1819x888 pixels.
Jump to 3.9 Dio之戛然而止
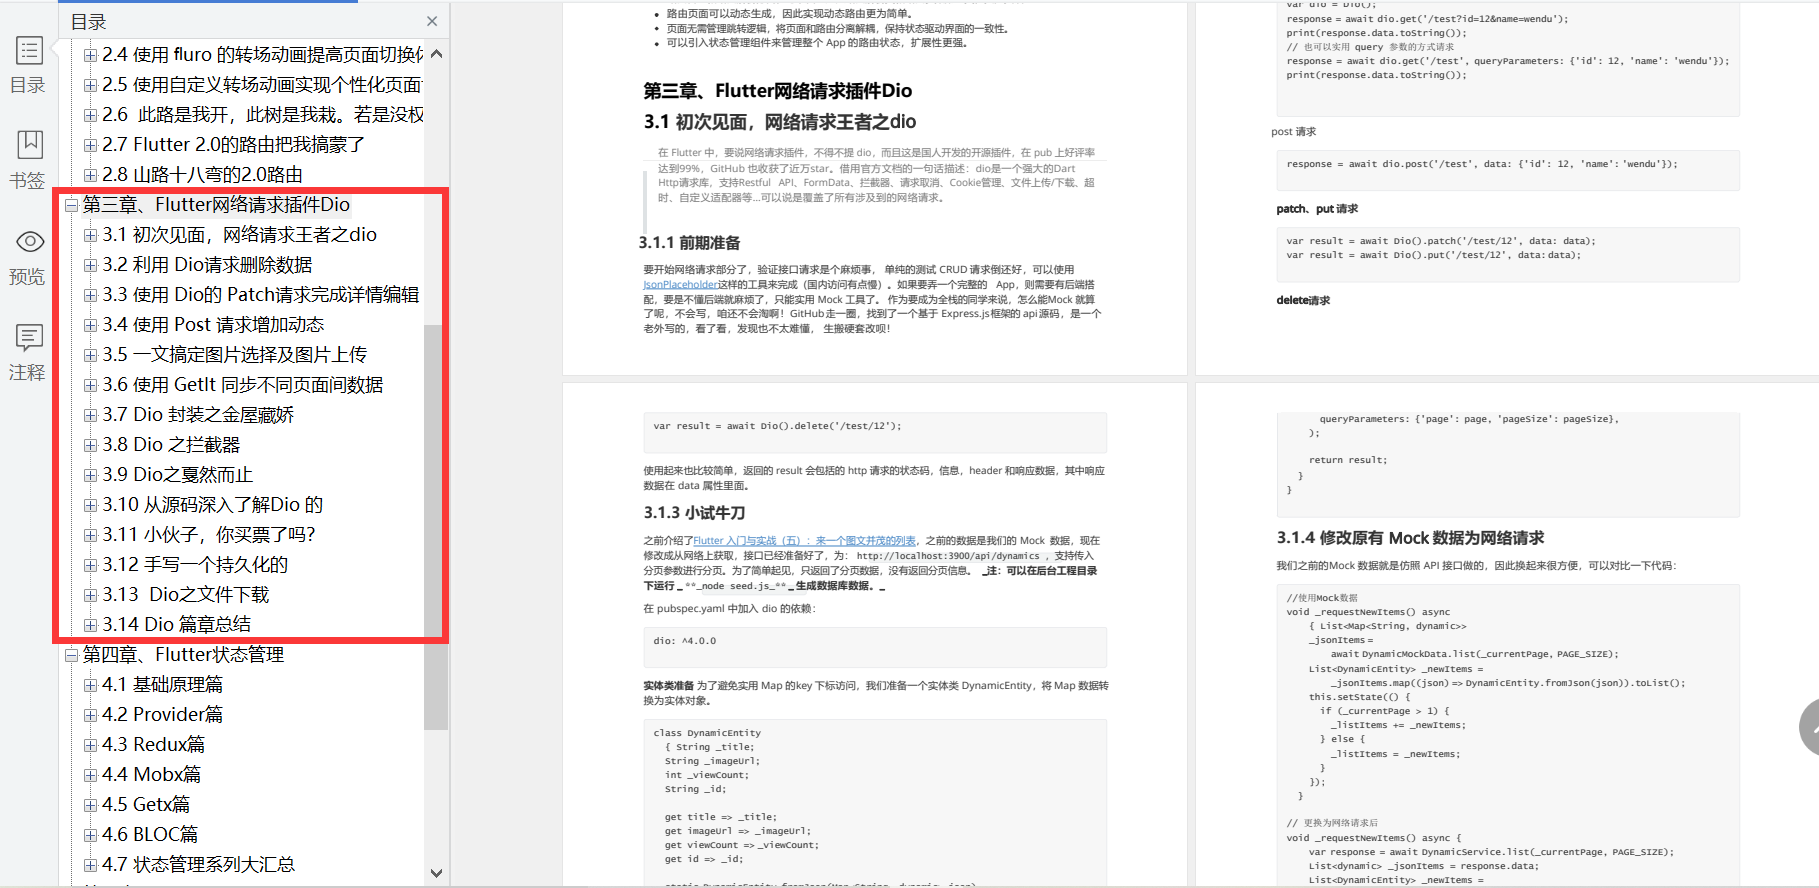pyautogui.click(x=178, y=475)
